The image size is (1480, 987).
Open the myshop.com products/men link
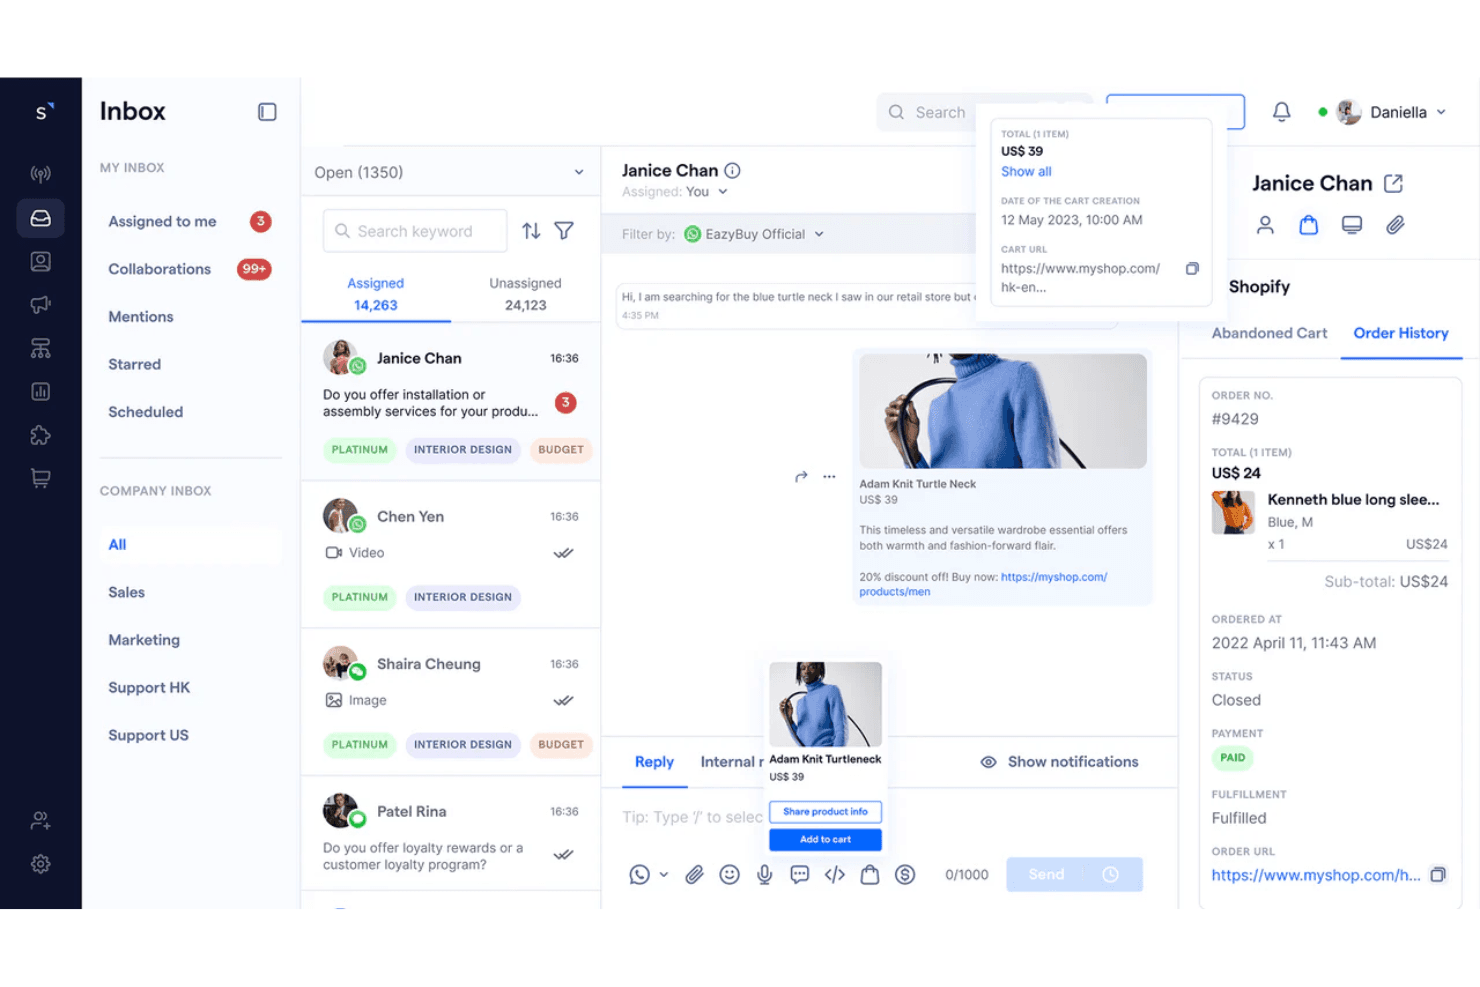point(983,584)
